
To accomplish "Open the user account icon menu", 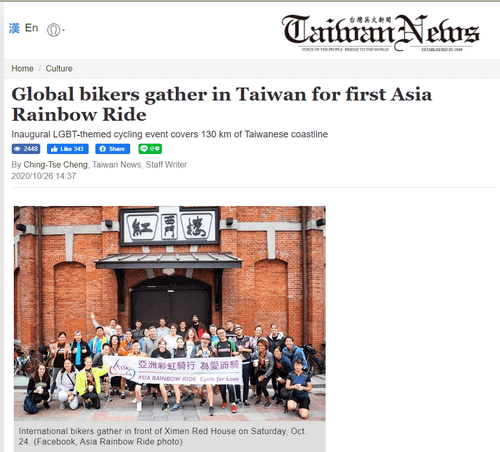I will pyautogui.click(x=53, y=30).
